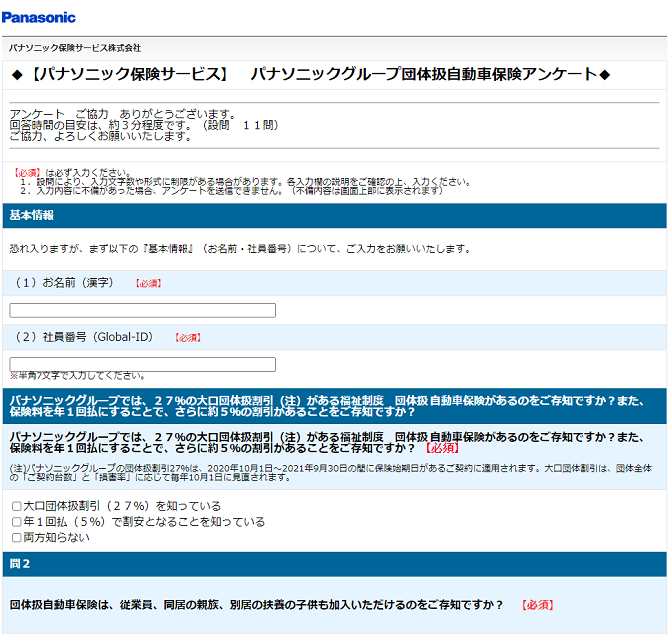Click the note ※半角7文字で入力してください
670x635 pixels.
pyautogui.click(x=77, y=376)
